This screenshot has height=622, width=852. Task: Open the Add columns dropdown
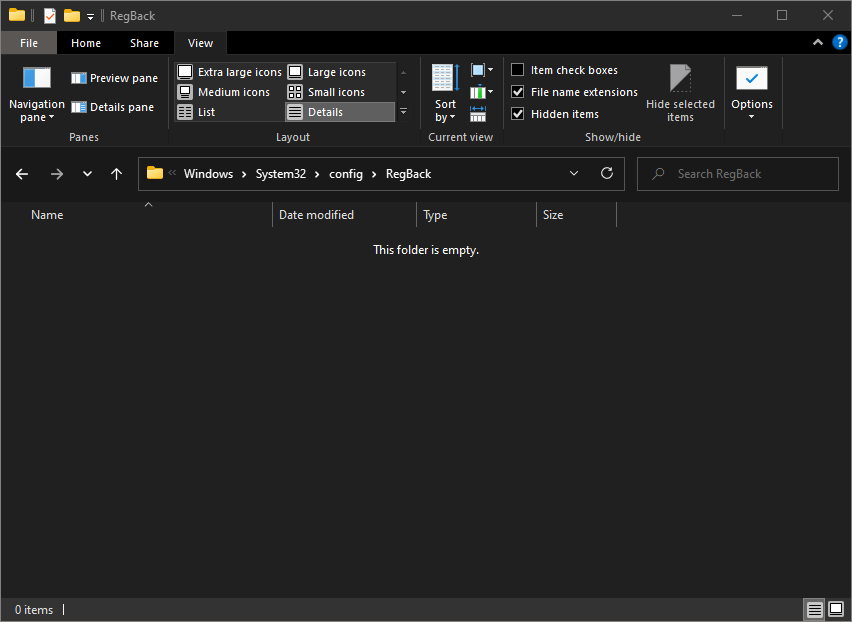(481, 92)
